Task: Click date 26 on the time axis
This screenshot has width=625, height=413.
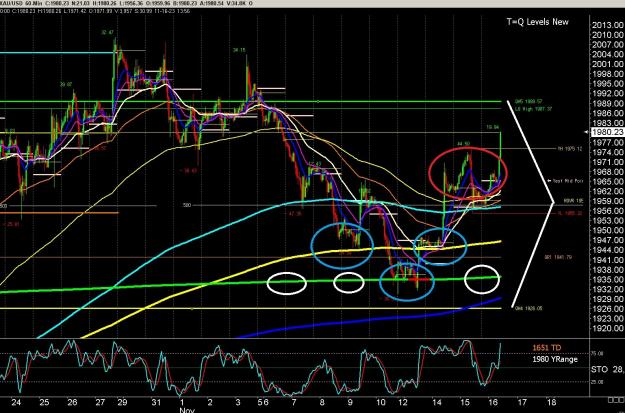Action: point(72,402)
